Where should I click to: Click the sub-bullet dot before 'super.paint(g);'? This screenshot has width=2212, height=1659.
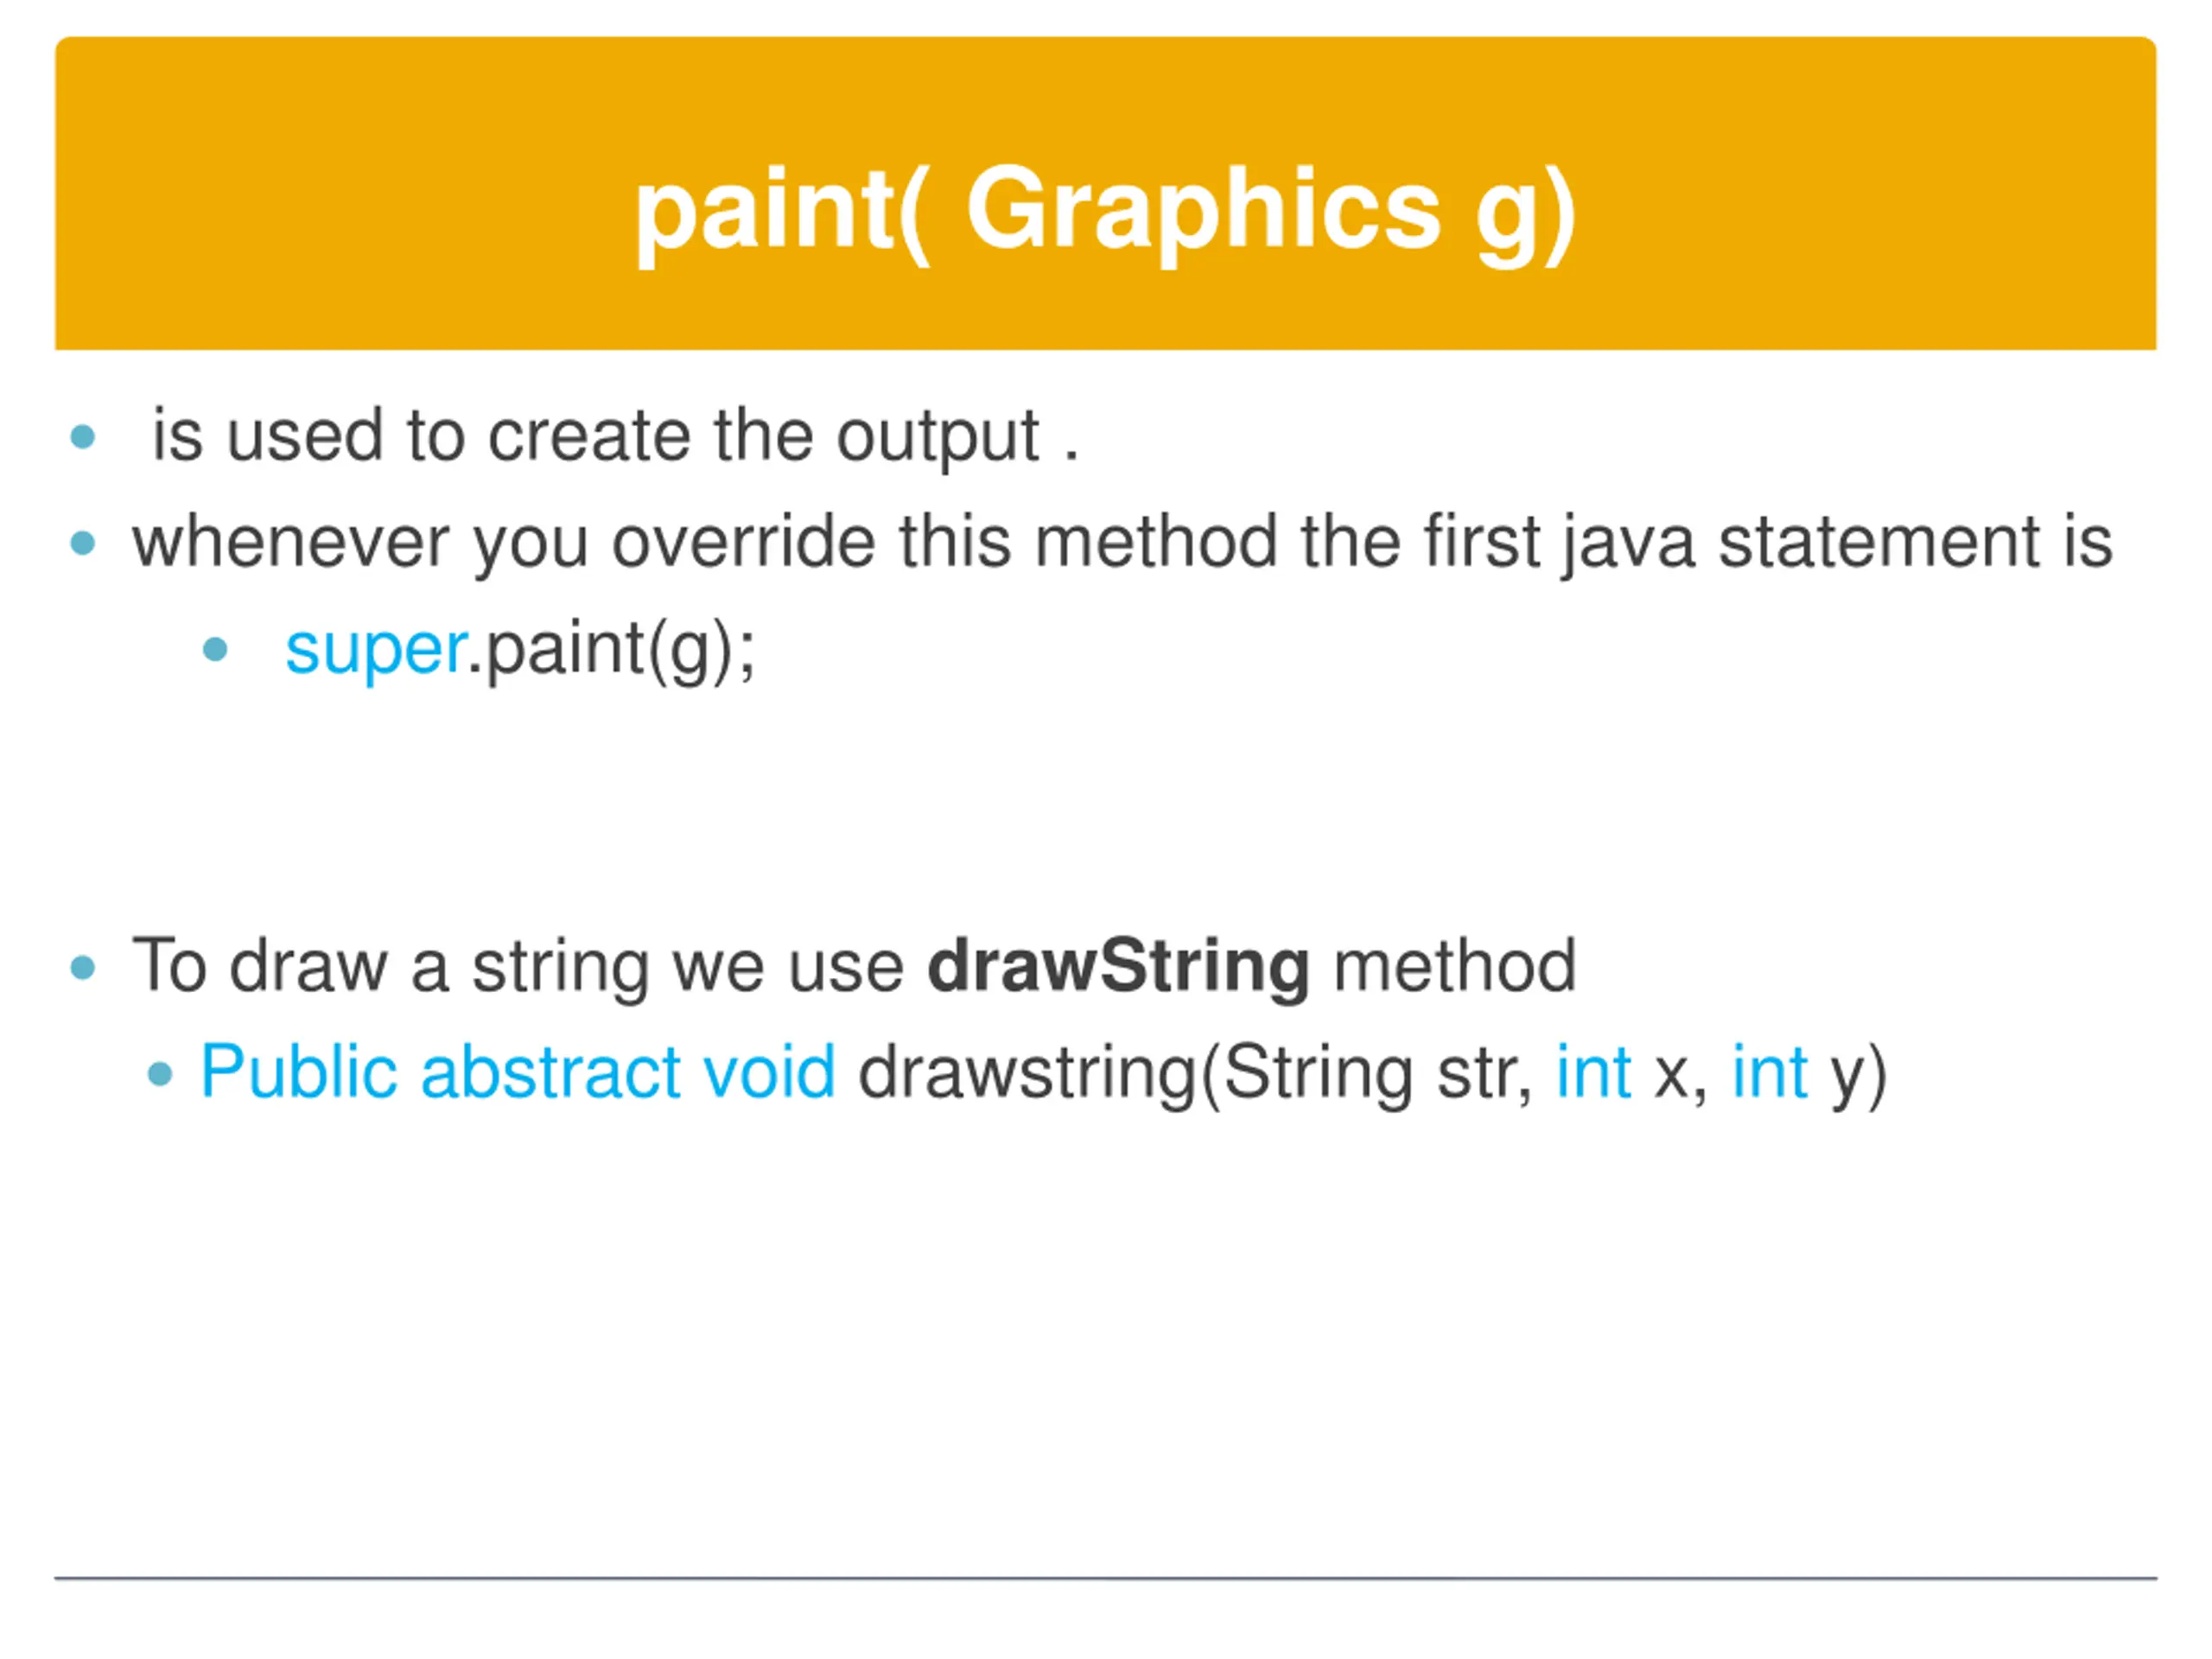215,650
